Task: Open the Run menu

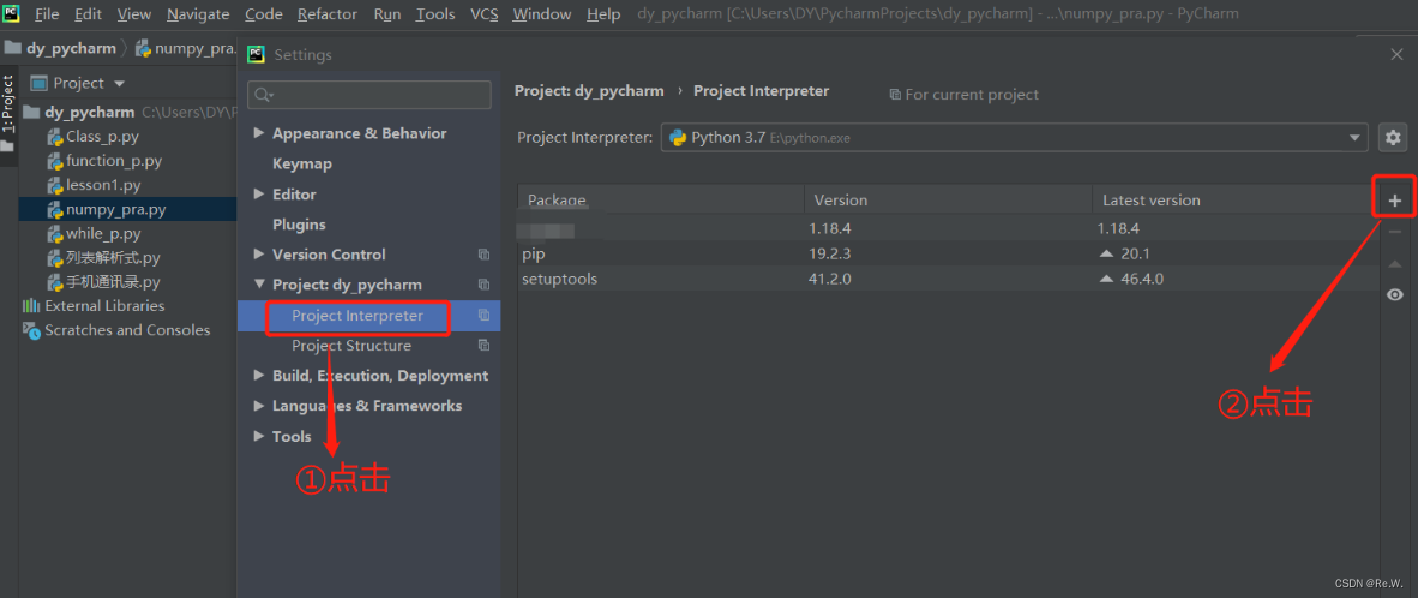Action: pyautogui.click(x=387, y=14)
